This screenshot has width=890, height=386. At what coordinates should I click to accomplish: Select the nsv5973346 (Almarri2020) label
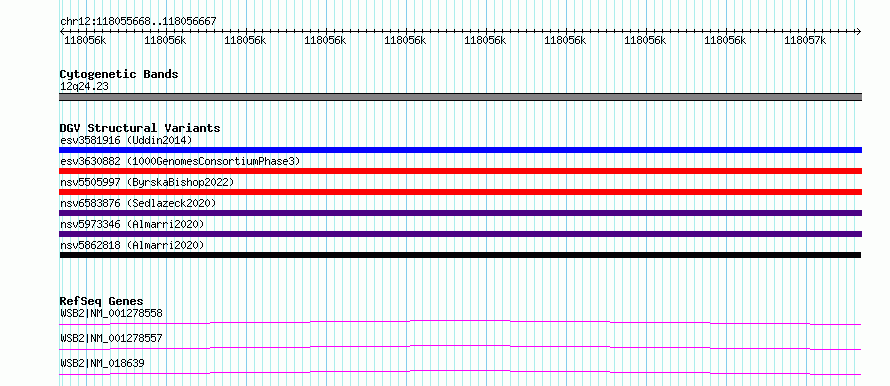[x=132, y=224]
